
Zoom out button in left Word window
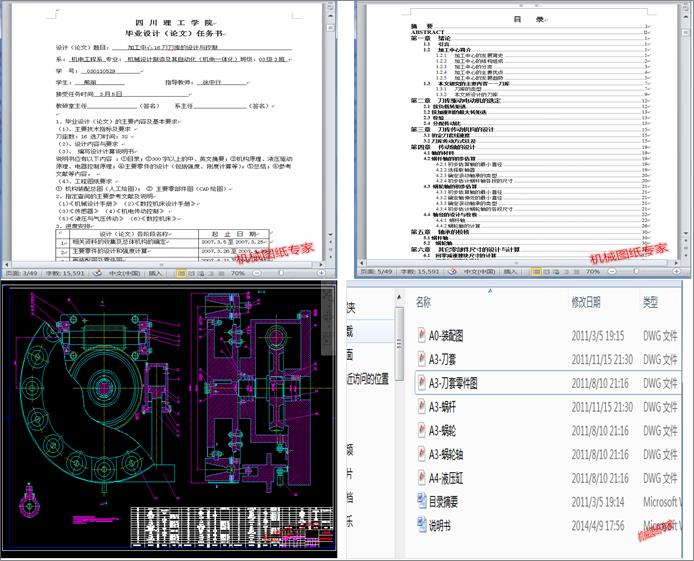(x=257, y=273)
